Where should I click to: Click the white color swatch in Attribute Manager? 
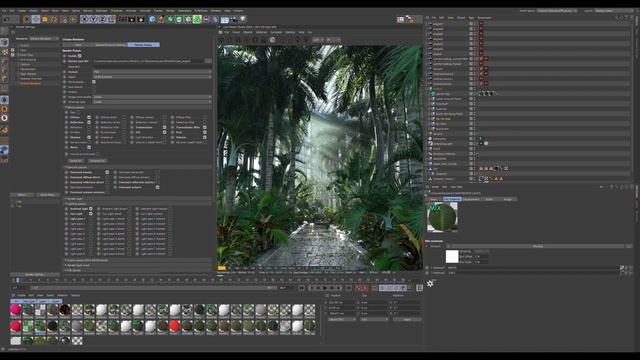click(x=452, y=256)
